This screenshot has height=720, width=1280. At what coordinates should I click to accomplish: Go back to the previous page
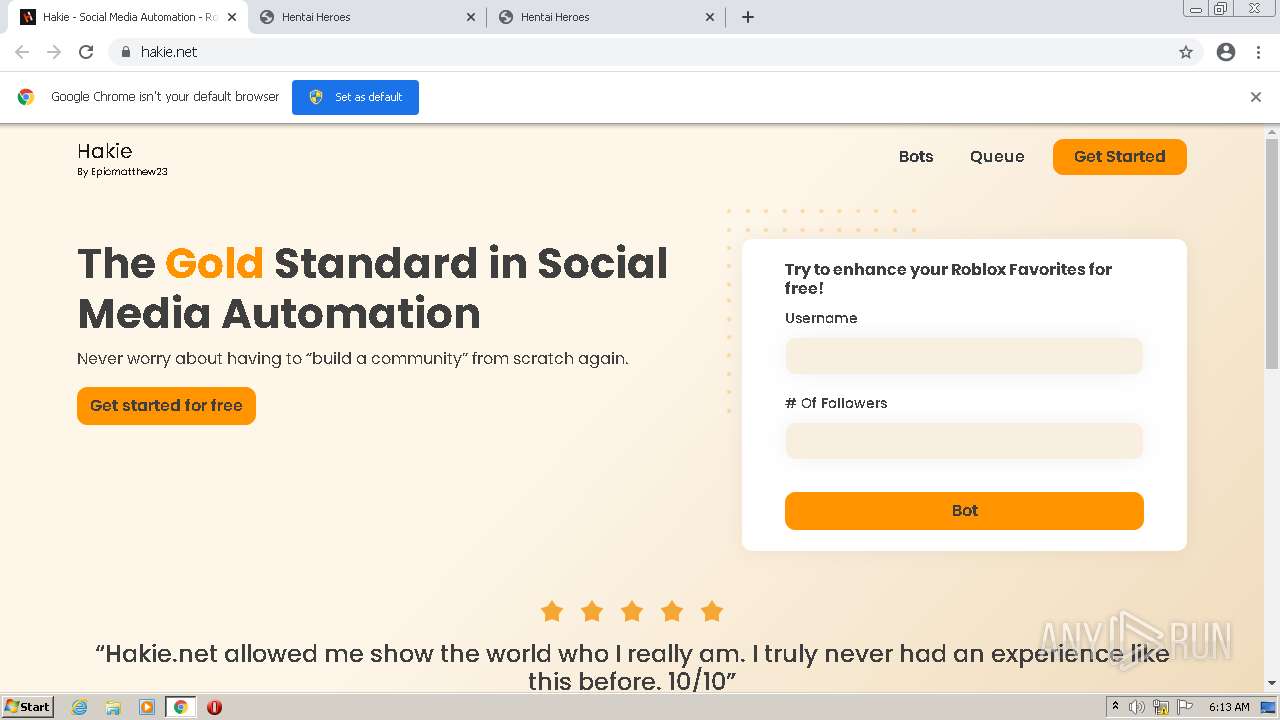point(22,52)
